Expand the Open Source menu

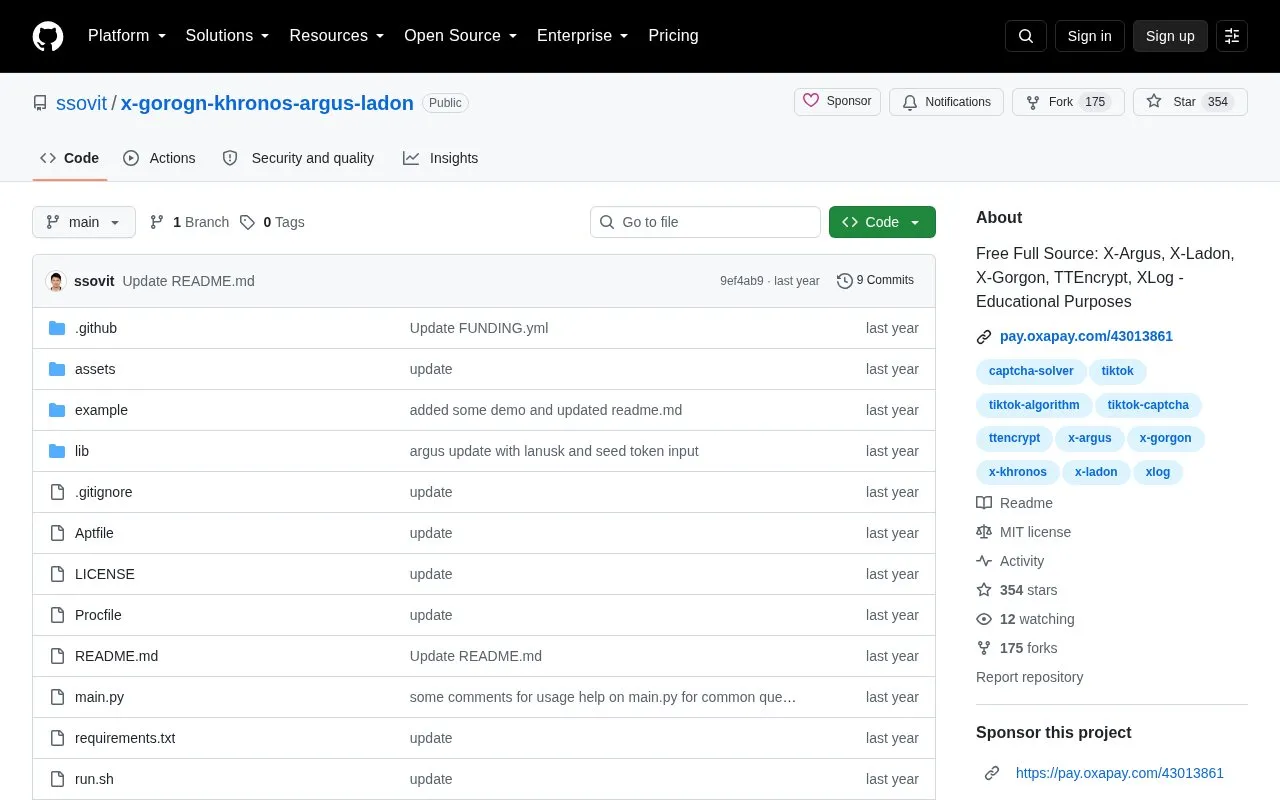(461, 36)
